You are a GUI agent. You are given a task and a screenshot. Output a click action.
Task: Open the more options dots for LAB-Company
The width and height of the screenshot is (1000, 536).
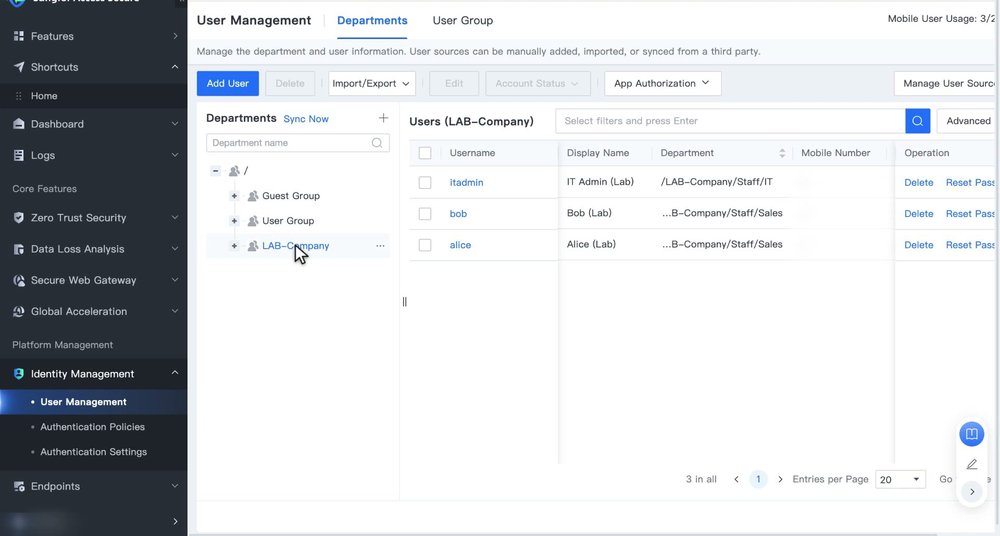(x=380, y=246)
